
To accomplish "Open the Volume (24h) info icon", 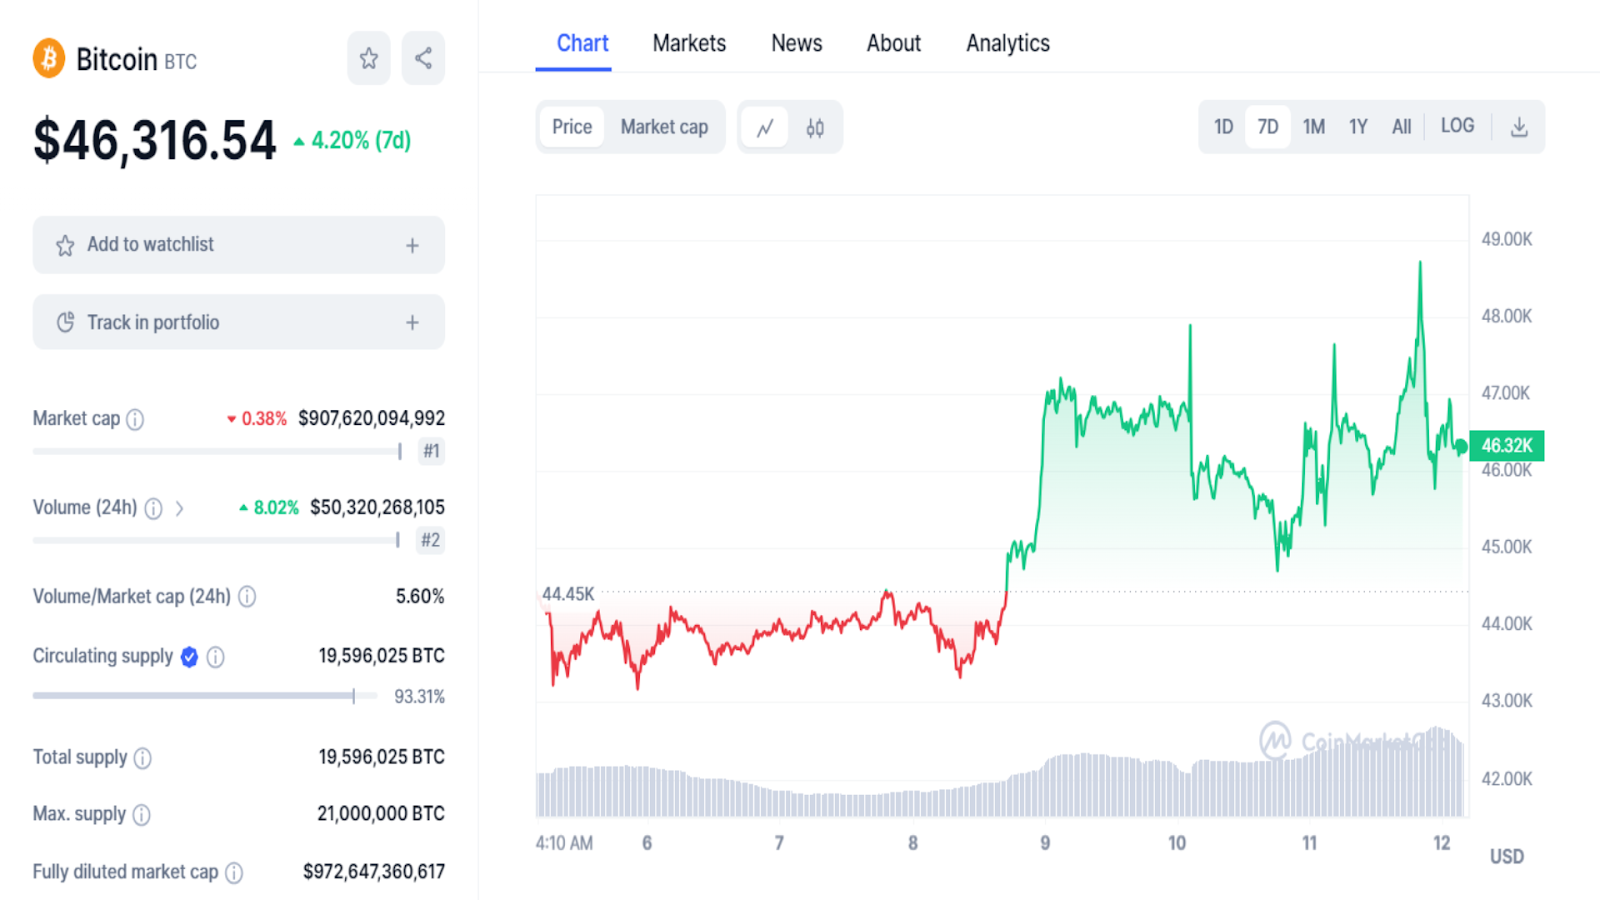I will (153, 508).
